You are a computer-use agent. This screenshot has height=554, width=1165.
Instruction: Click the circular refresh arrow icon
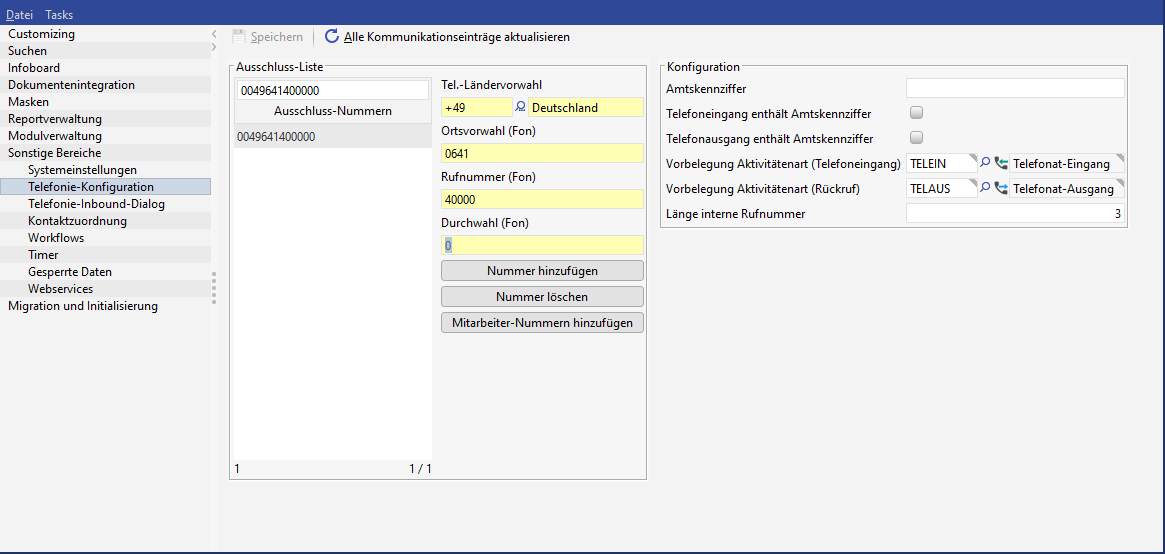[332, 37]
